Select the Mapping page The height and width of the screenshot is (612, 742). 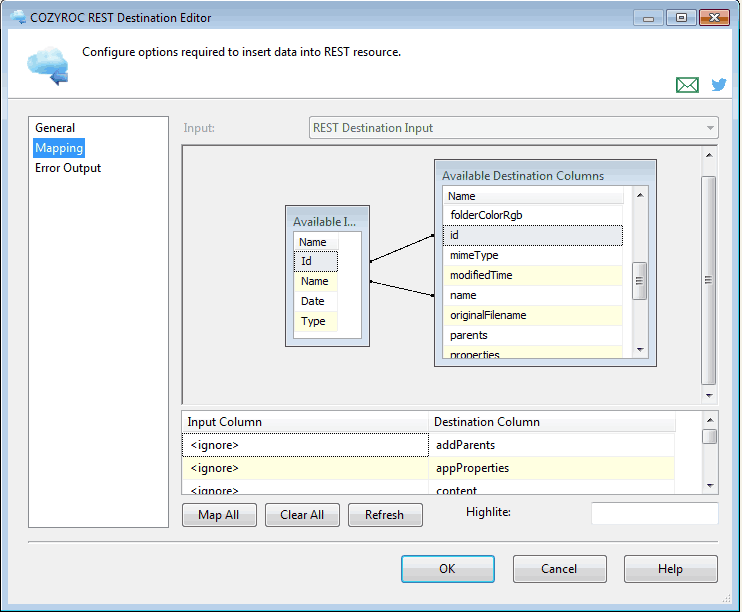pyautogui.click(x=59, y=148)
